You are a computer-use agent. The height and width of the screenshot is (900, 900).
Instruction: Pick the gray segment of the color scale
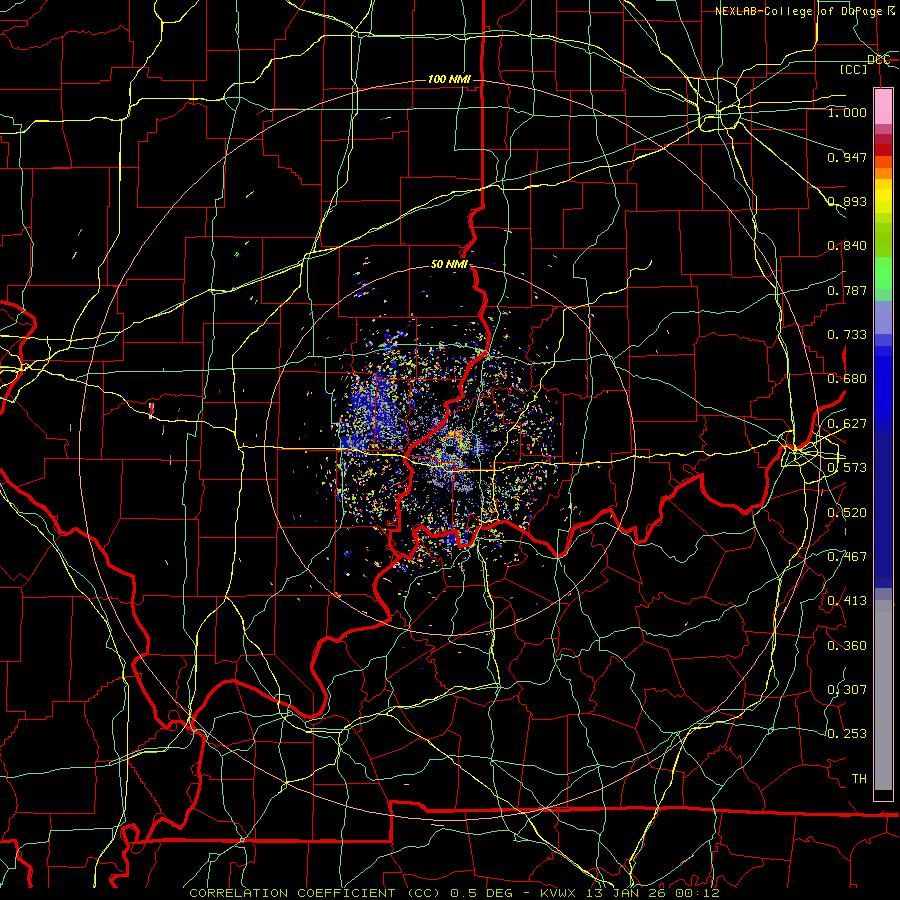point(883,695)
